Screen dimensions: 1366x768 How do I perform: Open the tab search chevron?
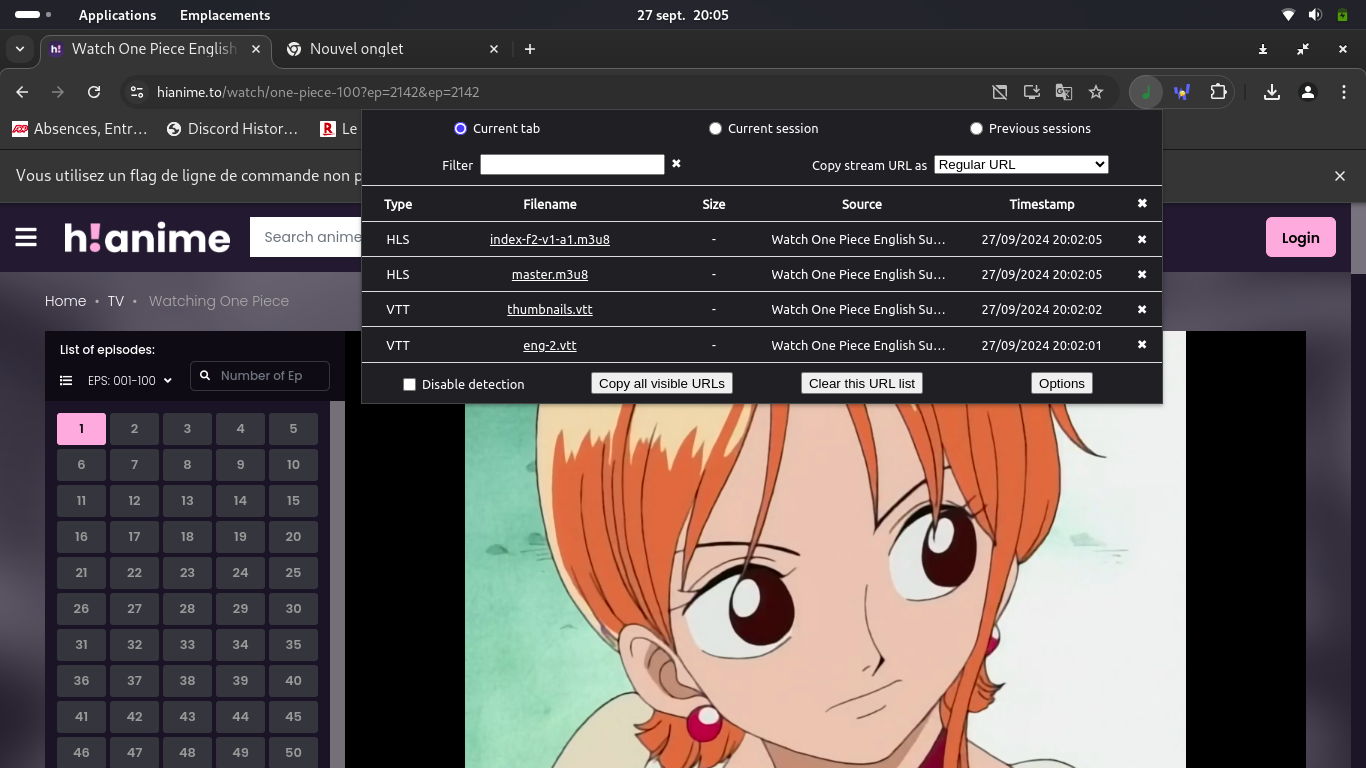20,49
